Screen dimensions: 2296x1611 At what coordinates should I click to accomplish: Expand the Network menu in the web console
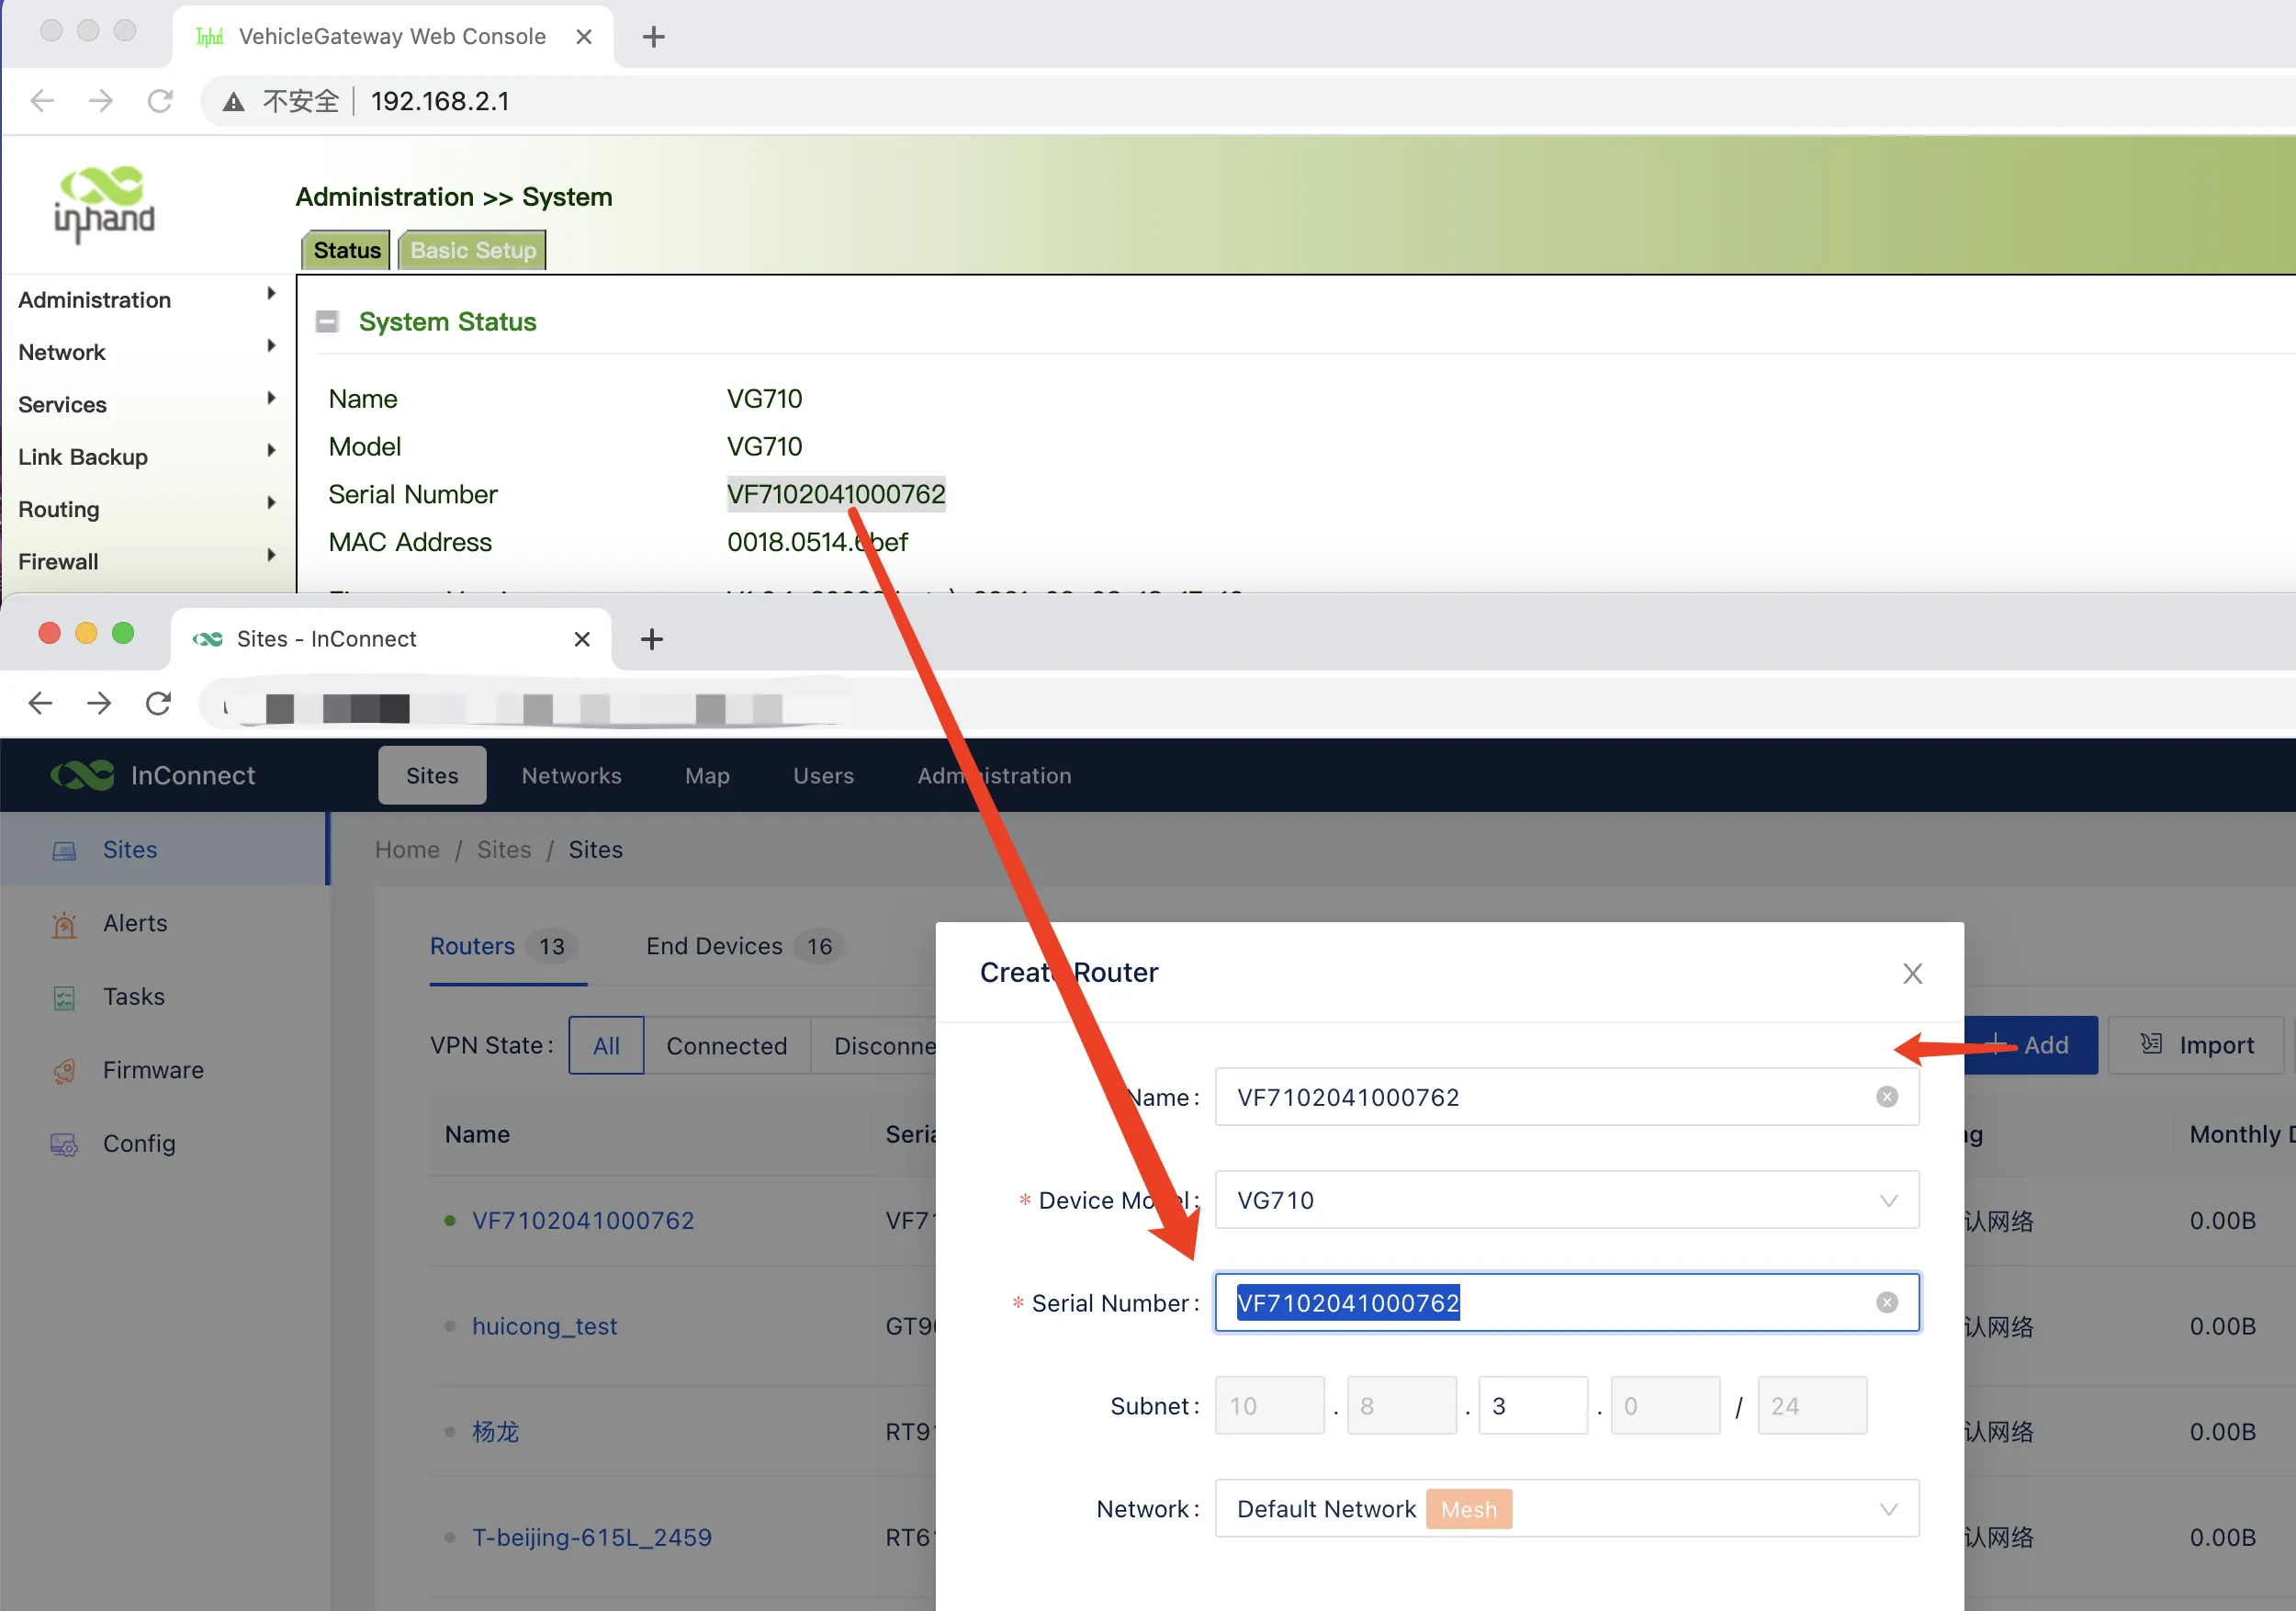(x=148, y=351)
